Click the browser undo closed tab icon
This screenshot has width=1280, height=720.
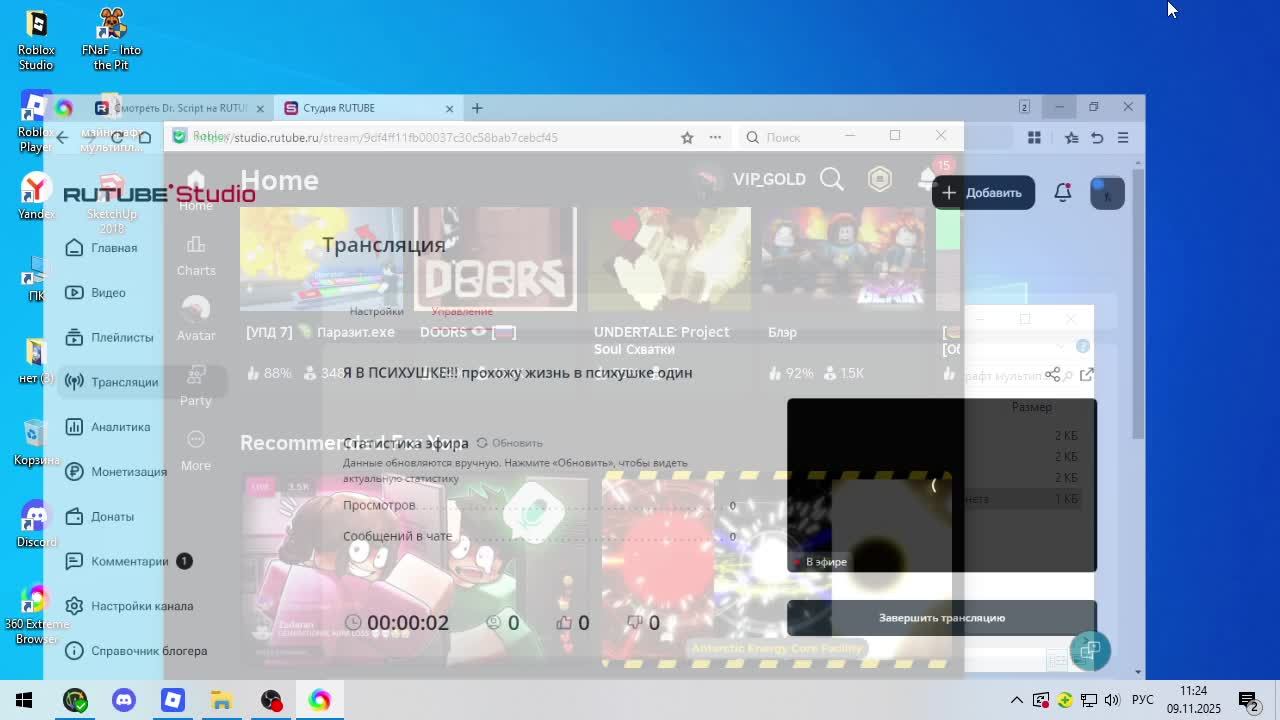click(x=1097, y=137)
